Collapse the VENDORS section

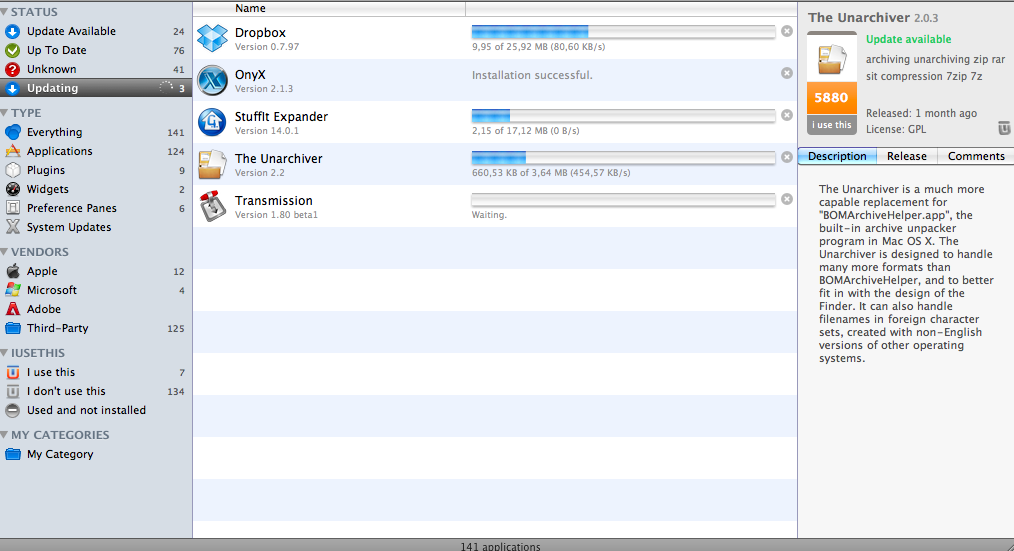click(5, 252)
